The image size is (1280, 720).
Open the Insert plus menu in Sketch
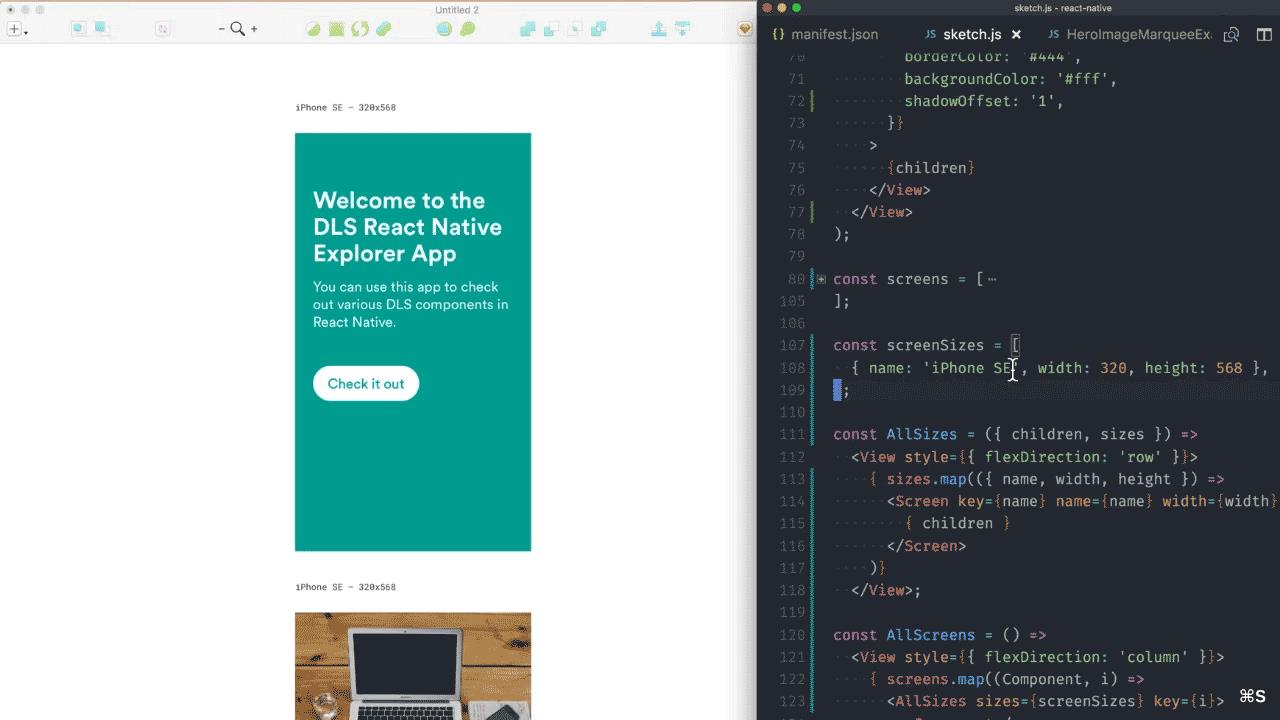(x=17, y=29)
